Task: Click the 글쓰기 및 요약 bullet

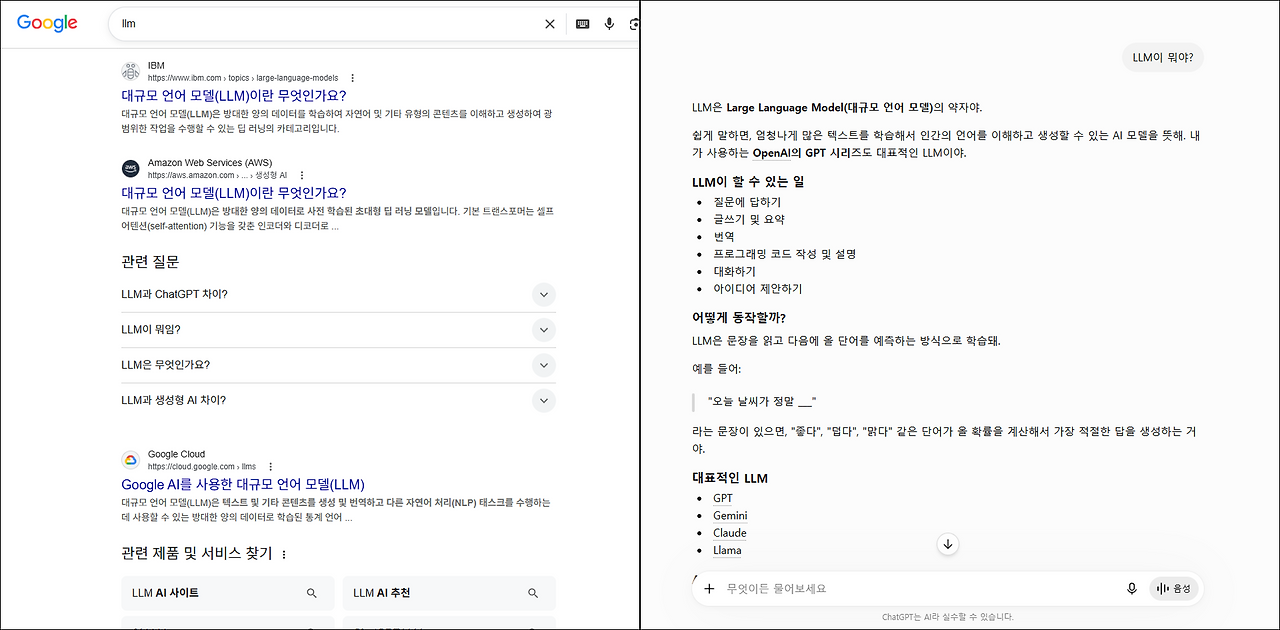Action: click(749, 219)
